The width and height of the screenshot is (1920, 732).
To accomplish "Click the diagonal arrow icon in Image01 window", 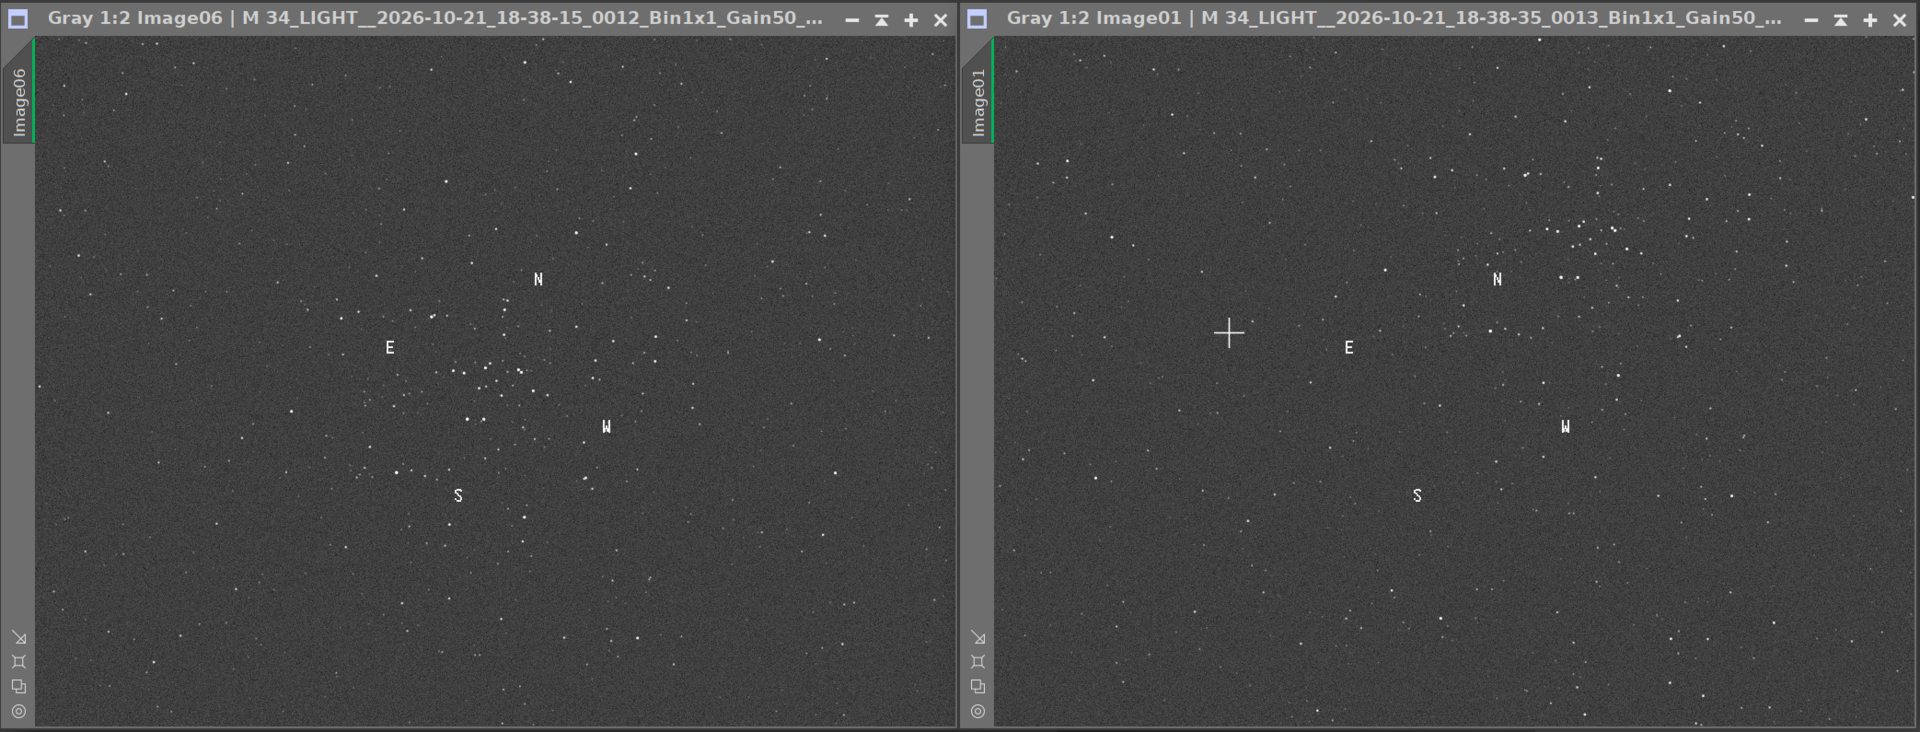I will [978, 637].
